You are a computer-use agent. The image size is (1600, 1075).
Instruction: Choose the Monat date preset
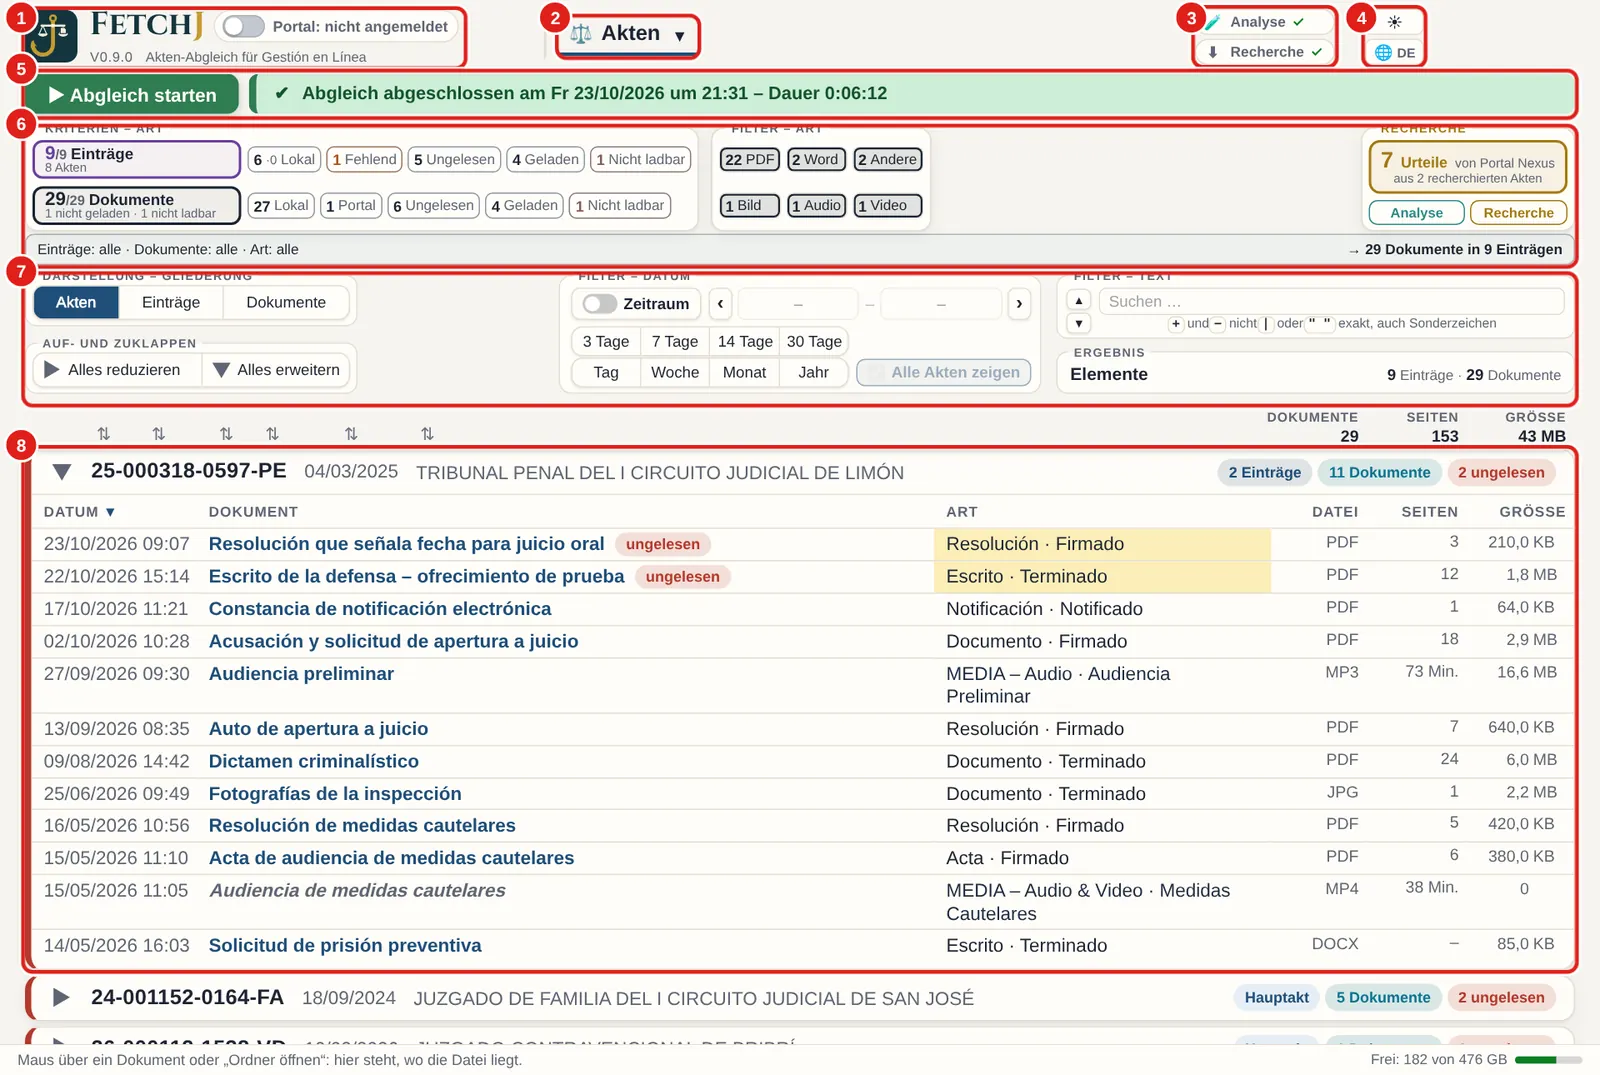(744, 372)
